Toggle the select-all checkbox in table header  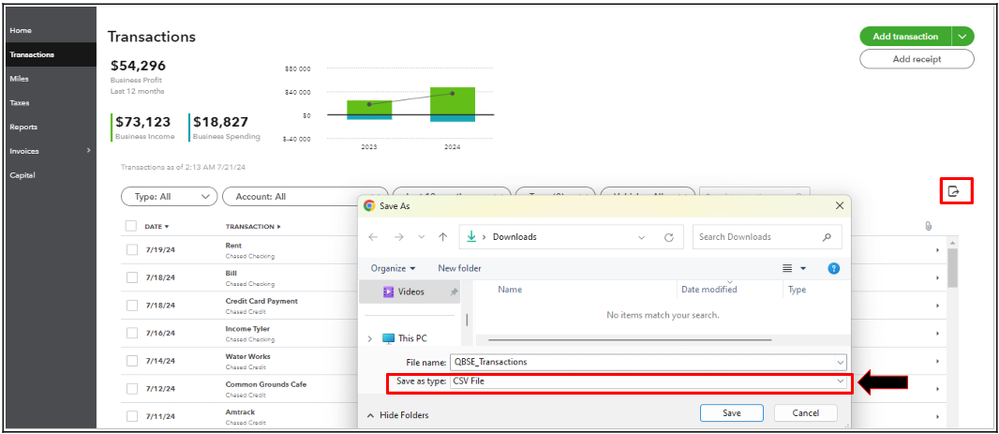click(131, 226)
